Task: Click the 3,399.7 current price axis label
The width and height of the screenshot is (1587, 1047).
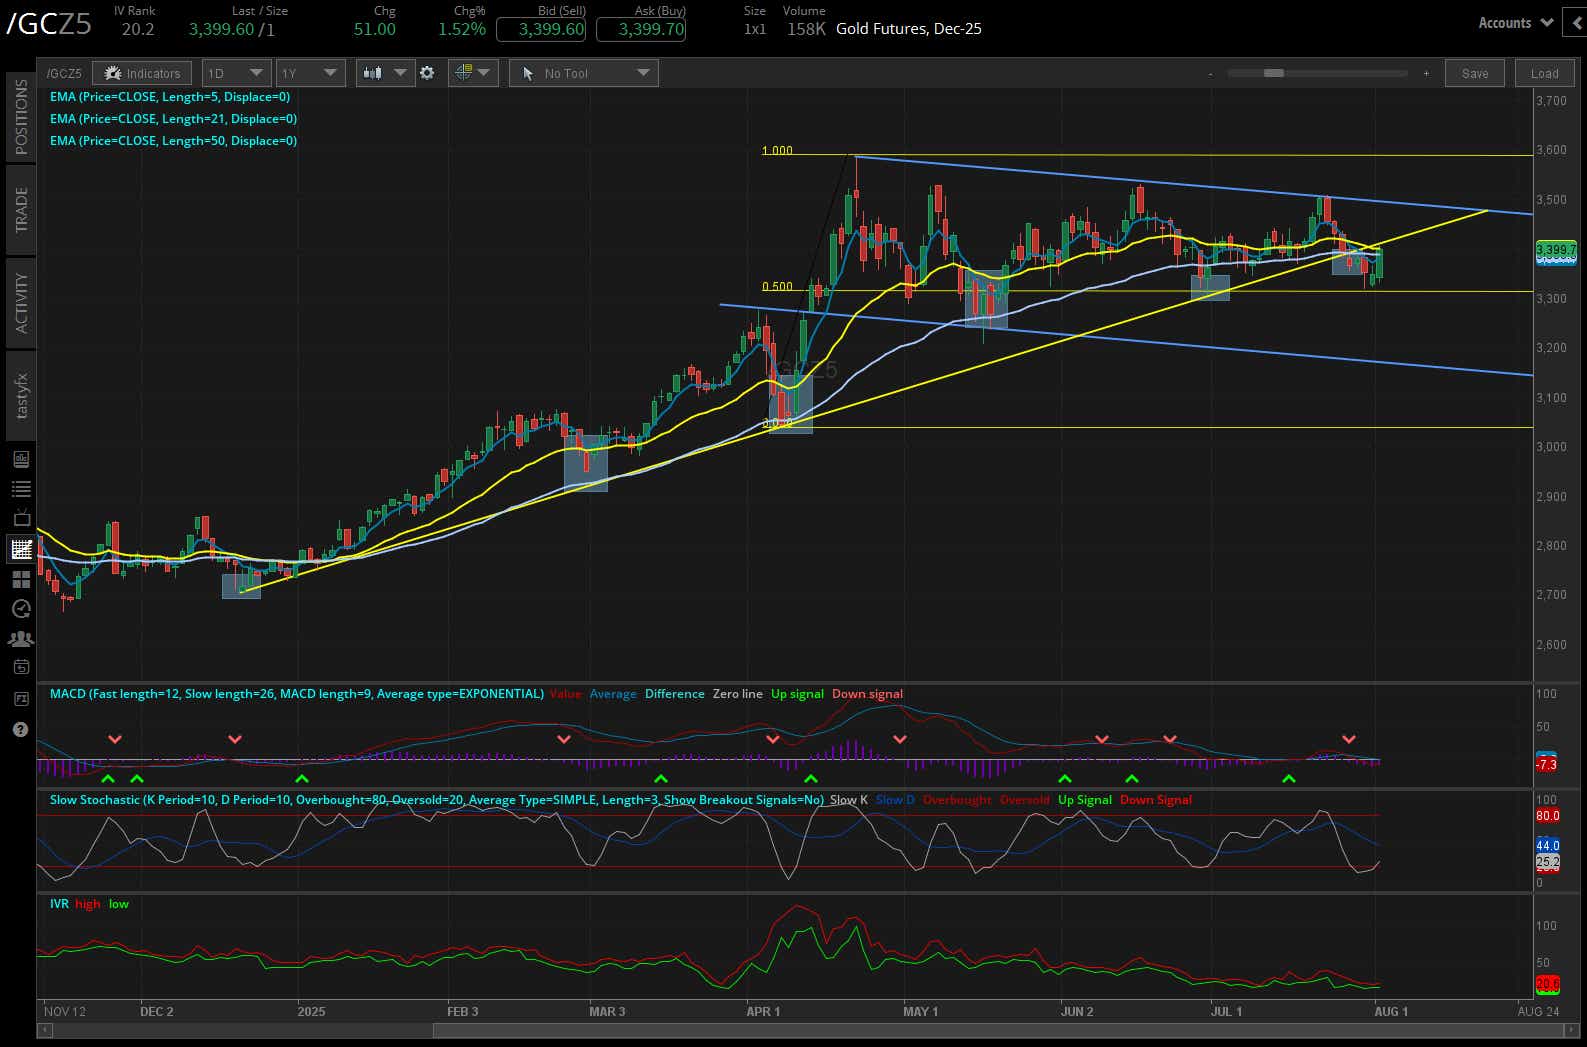Action: point(1556,249)
